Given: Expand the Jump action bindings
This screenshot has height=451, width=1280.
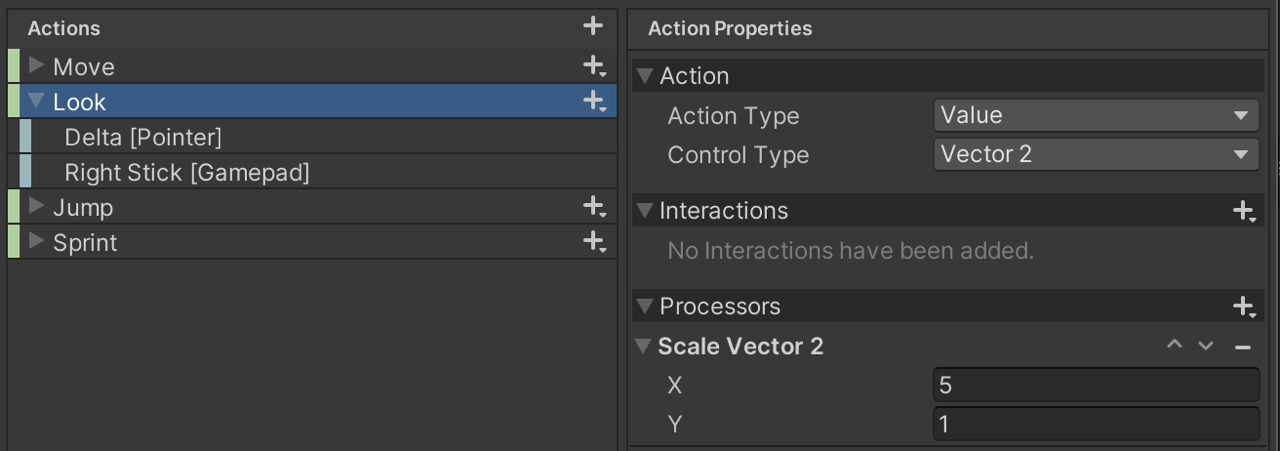Looking at the screenshot, I should click(37, 207).
